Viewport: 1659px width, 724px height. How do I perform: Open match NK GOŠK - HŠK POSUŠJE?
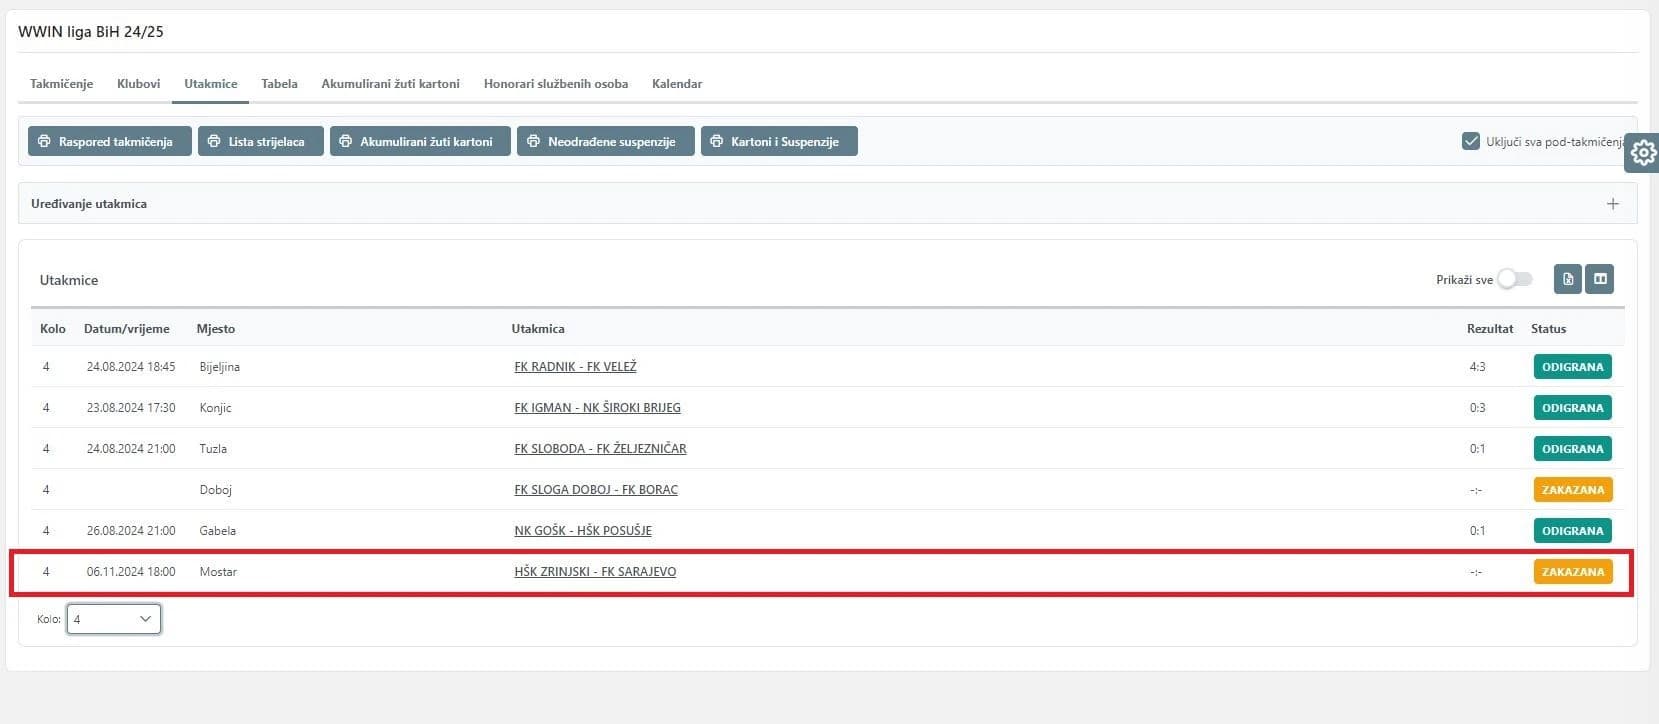(x=583, y=531)
